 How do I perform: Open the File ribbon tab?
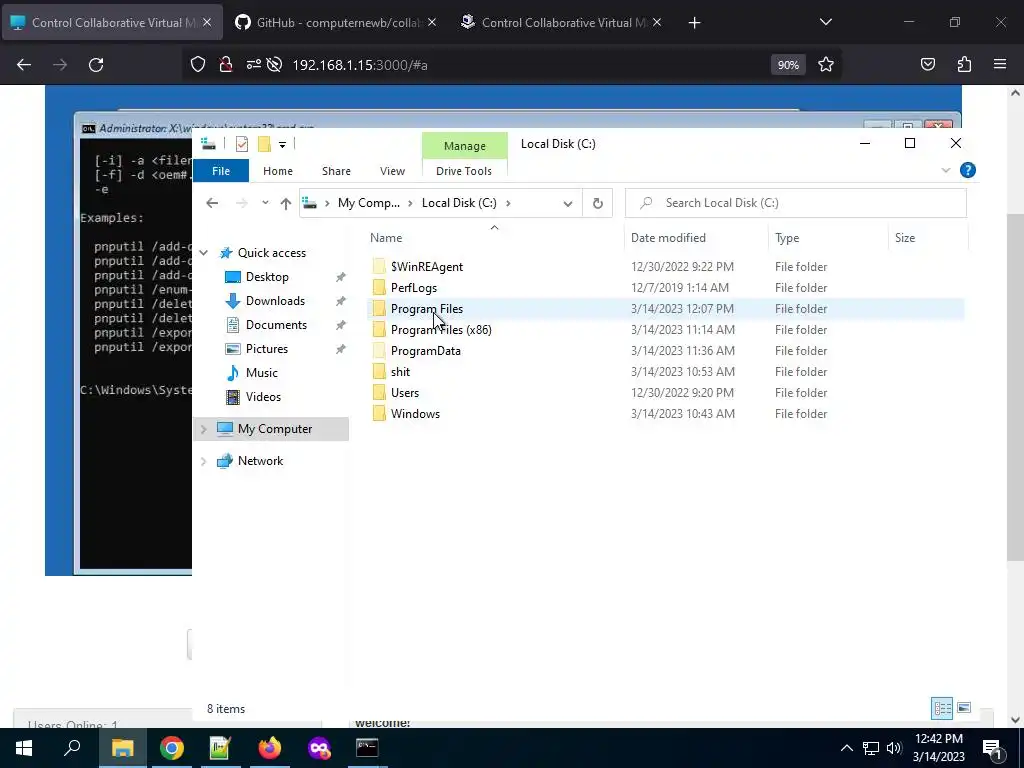point(221,171)
